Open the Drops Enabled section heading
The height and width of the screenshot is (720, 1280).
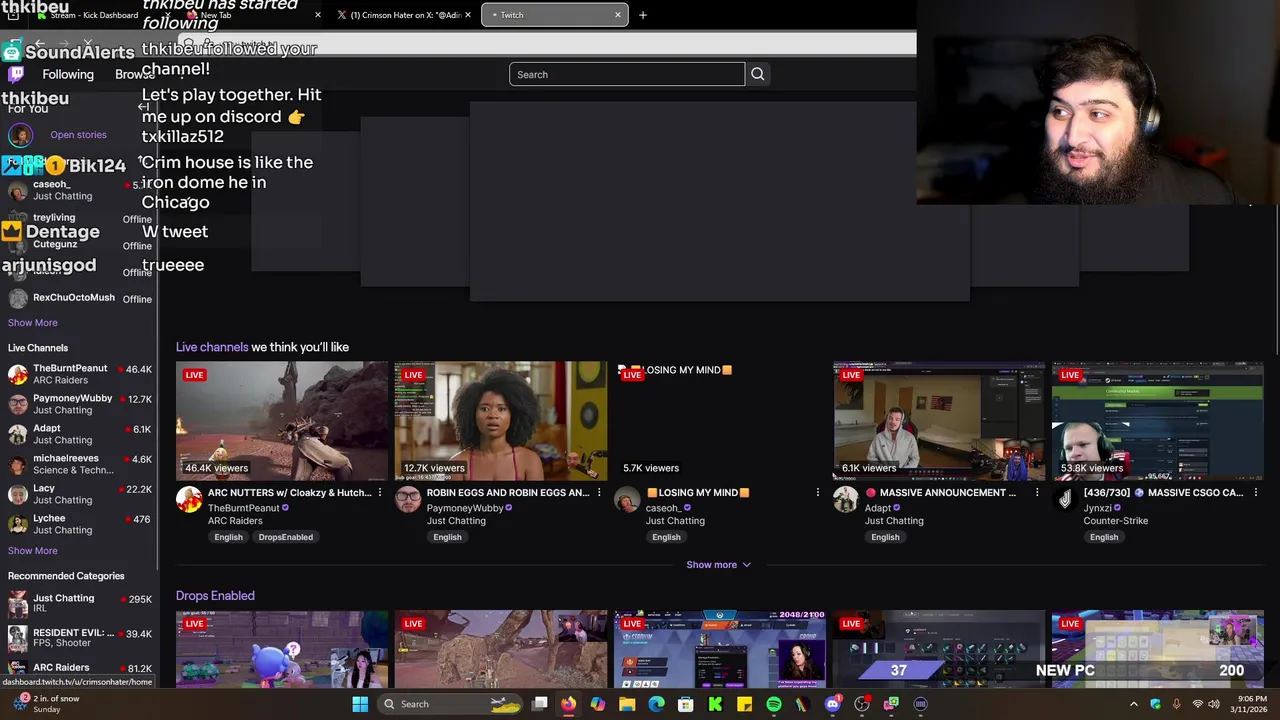point(215,596)
